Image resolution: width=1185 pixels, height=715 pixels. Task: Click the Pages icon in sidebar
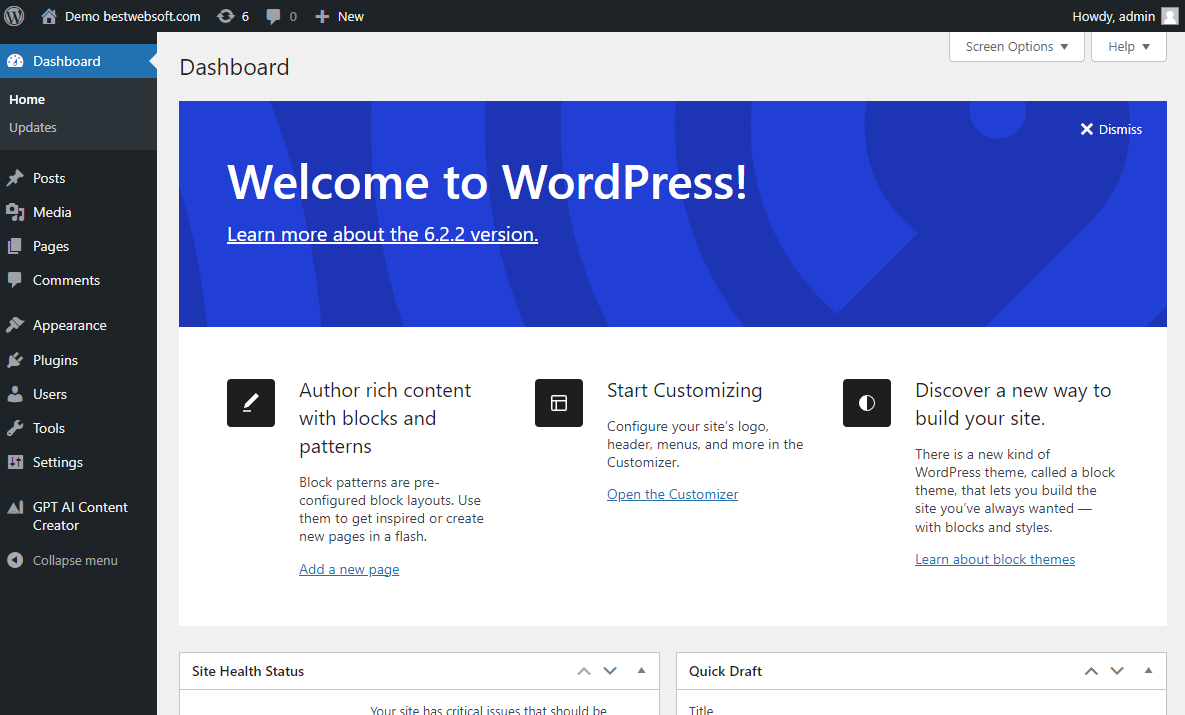pyautogui.click(x=15, y=246)
